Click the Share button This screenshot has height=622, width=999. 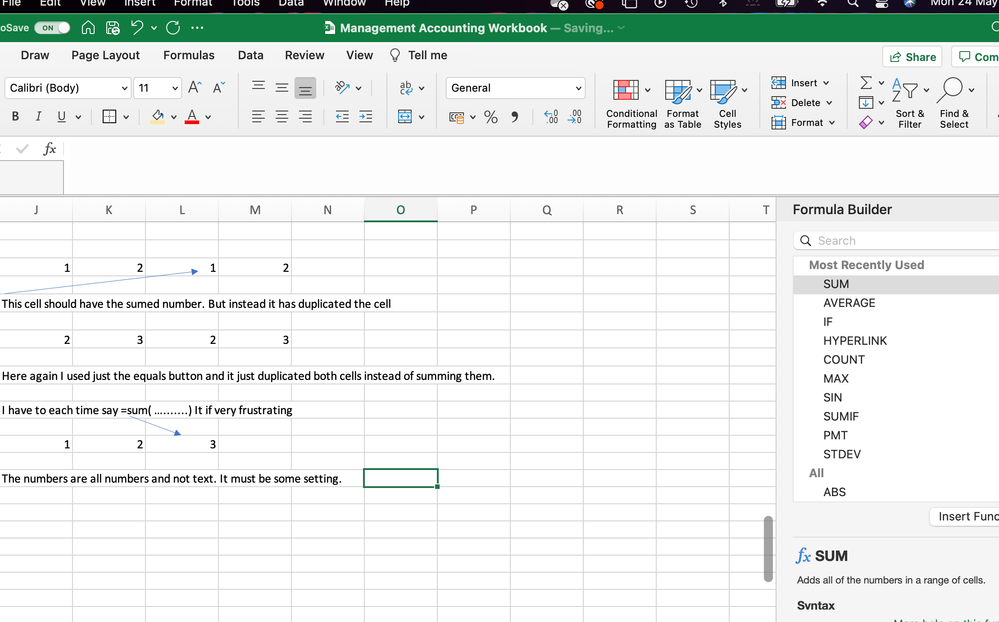coord(913,57)
